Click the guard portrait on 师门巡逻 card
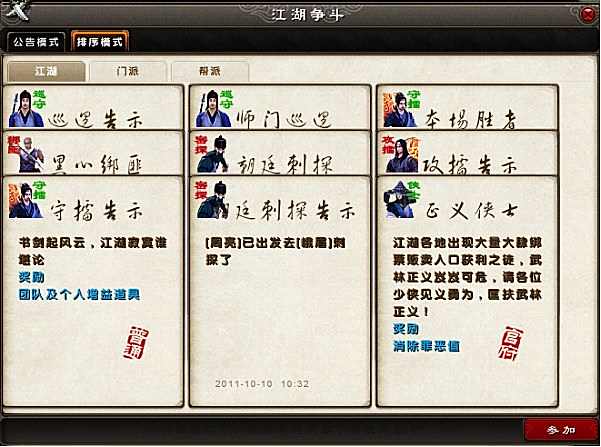 [214, 108]
